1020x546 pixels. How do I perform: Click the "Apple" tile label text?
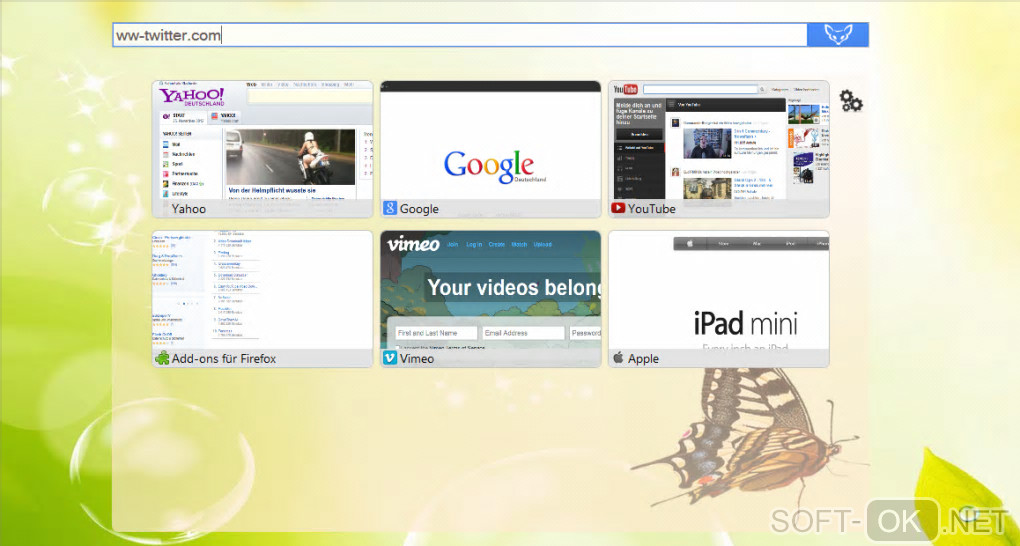point(643,359)
